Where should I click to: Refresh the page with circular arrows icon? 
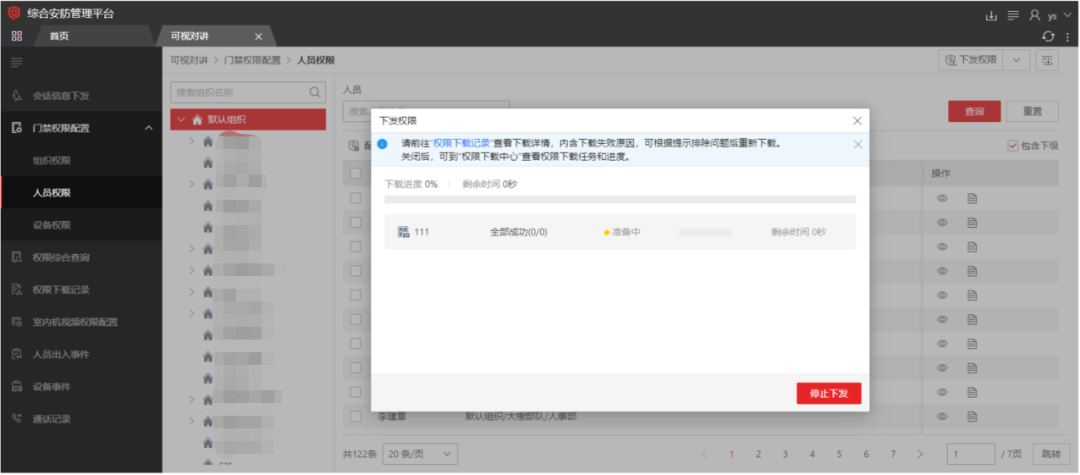(x=1048, y=36)
